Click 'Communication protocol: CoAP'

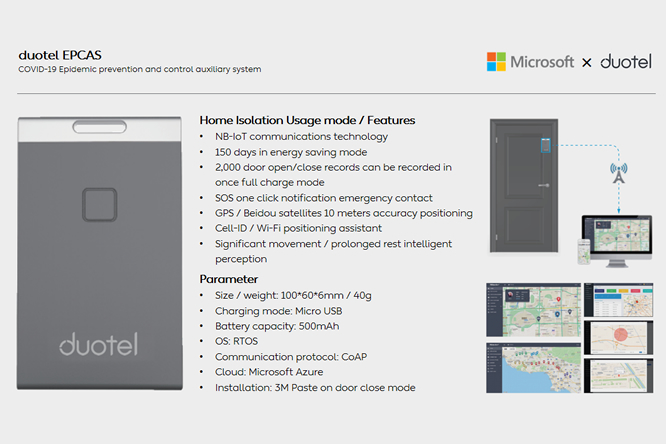(291, 357)
